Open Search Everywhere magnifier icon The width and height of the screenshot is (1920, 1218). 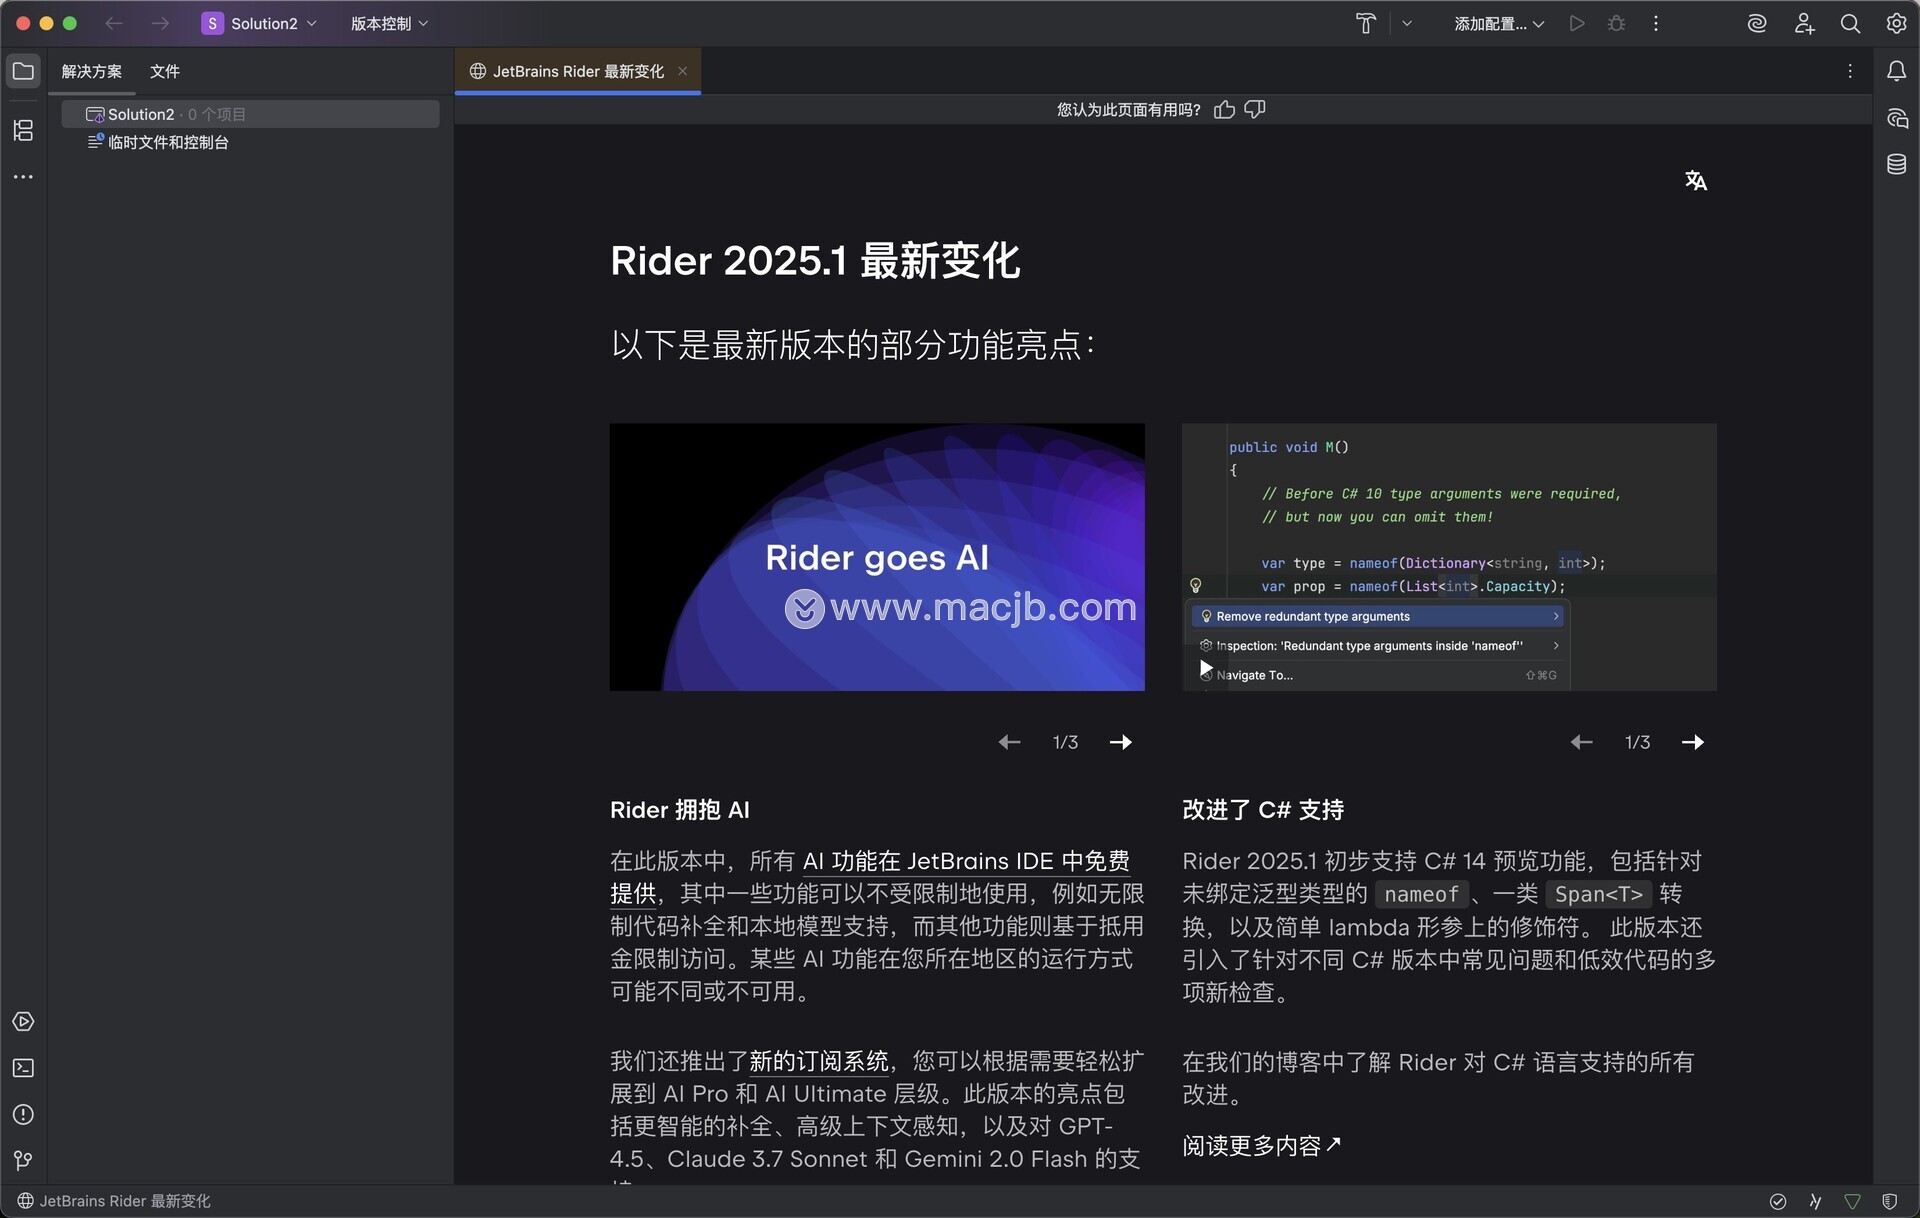click(x=1850, y=23)
